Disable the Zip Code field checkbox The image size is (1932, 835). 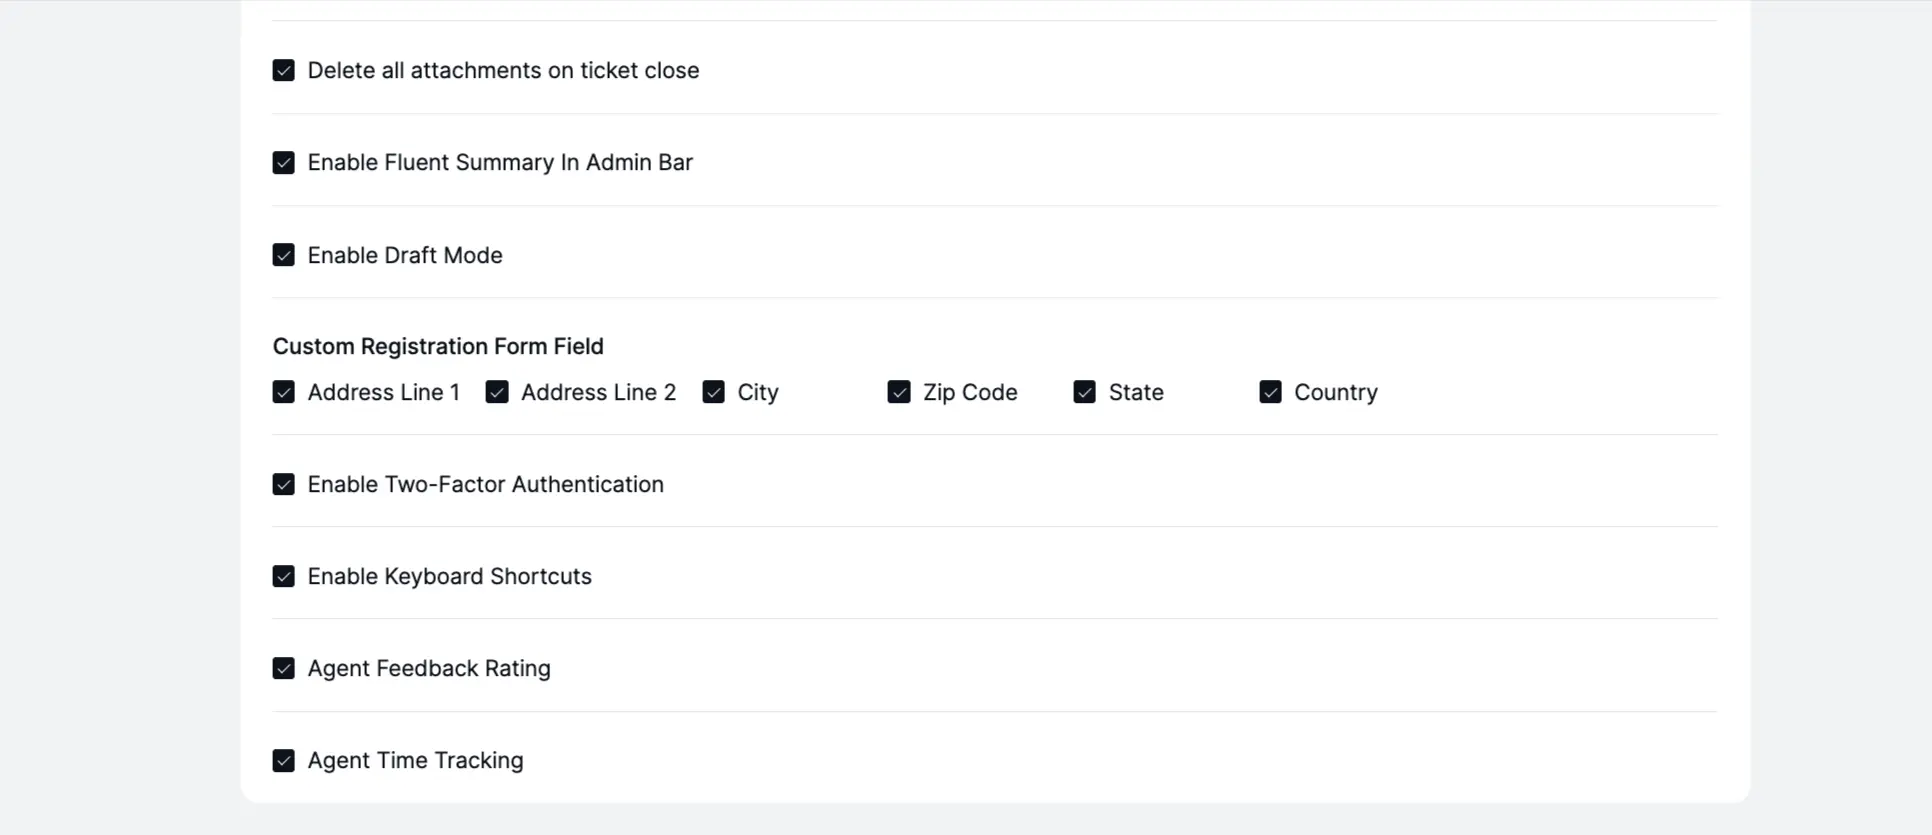click(899, 392)
